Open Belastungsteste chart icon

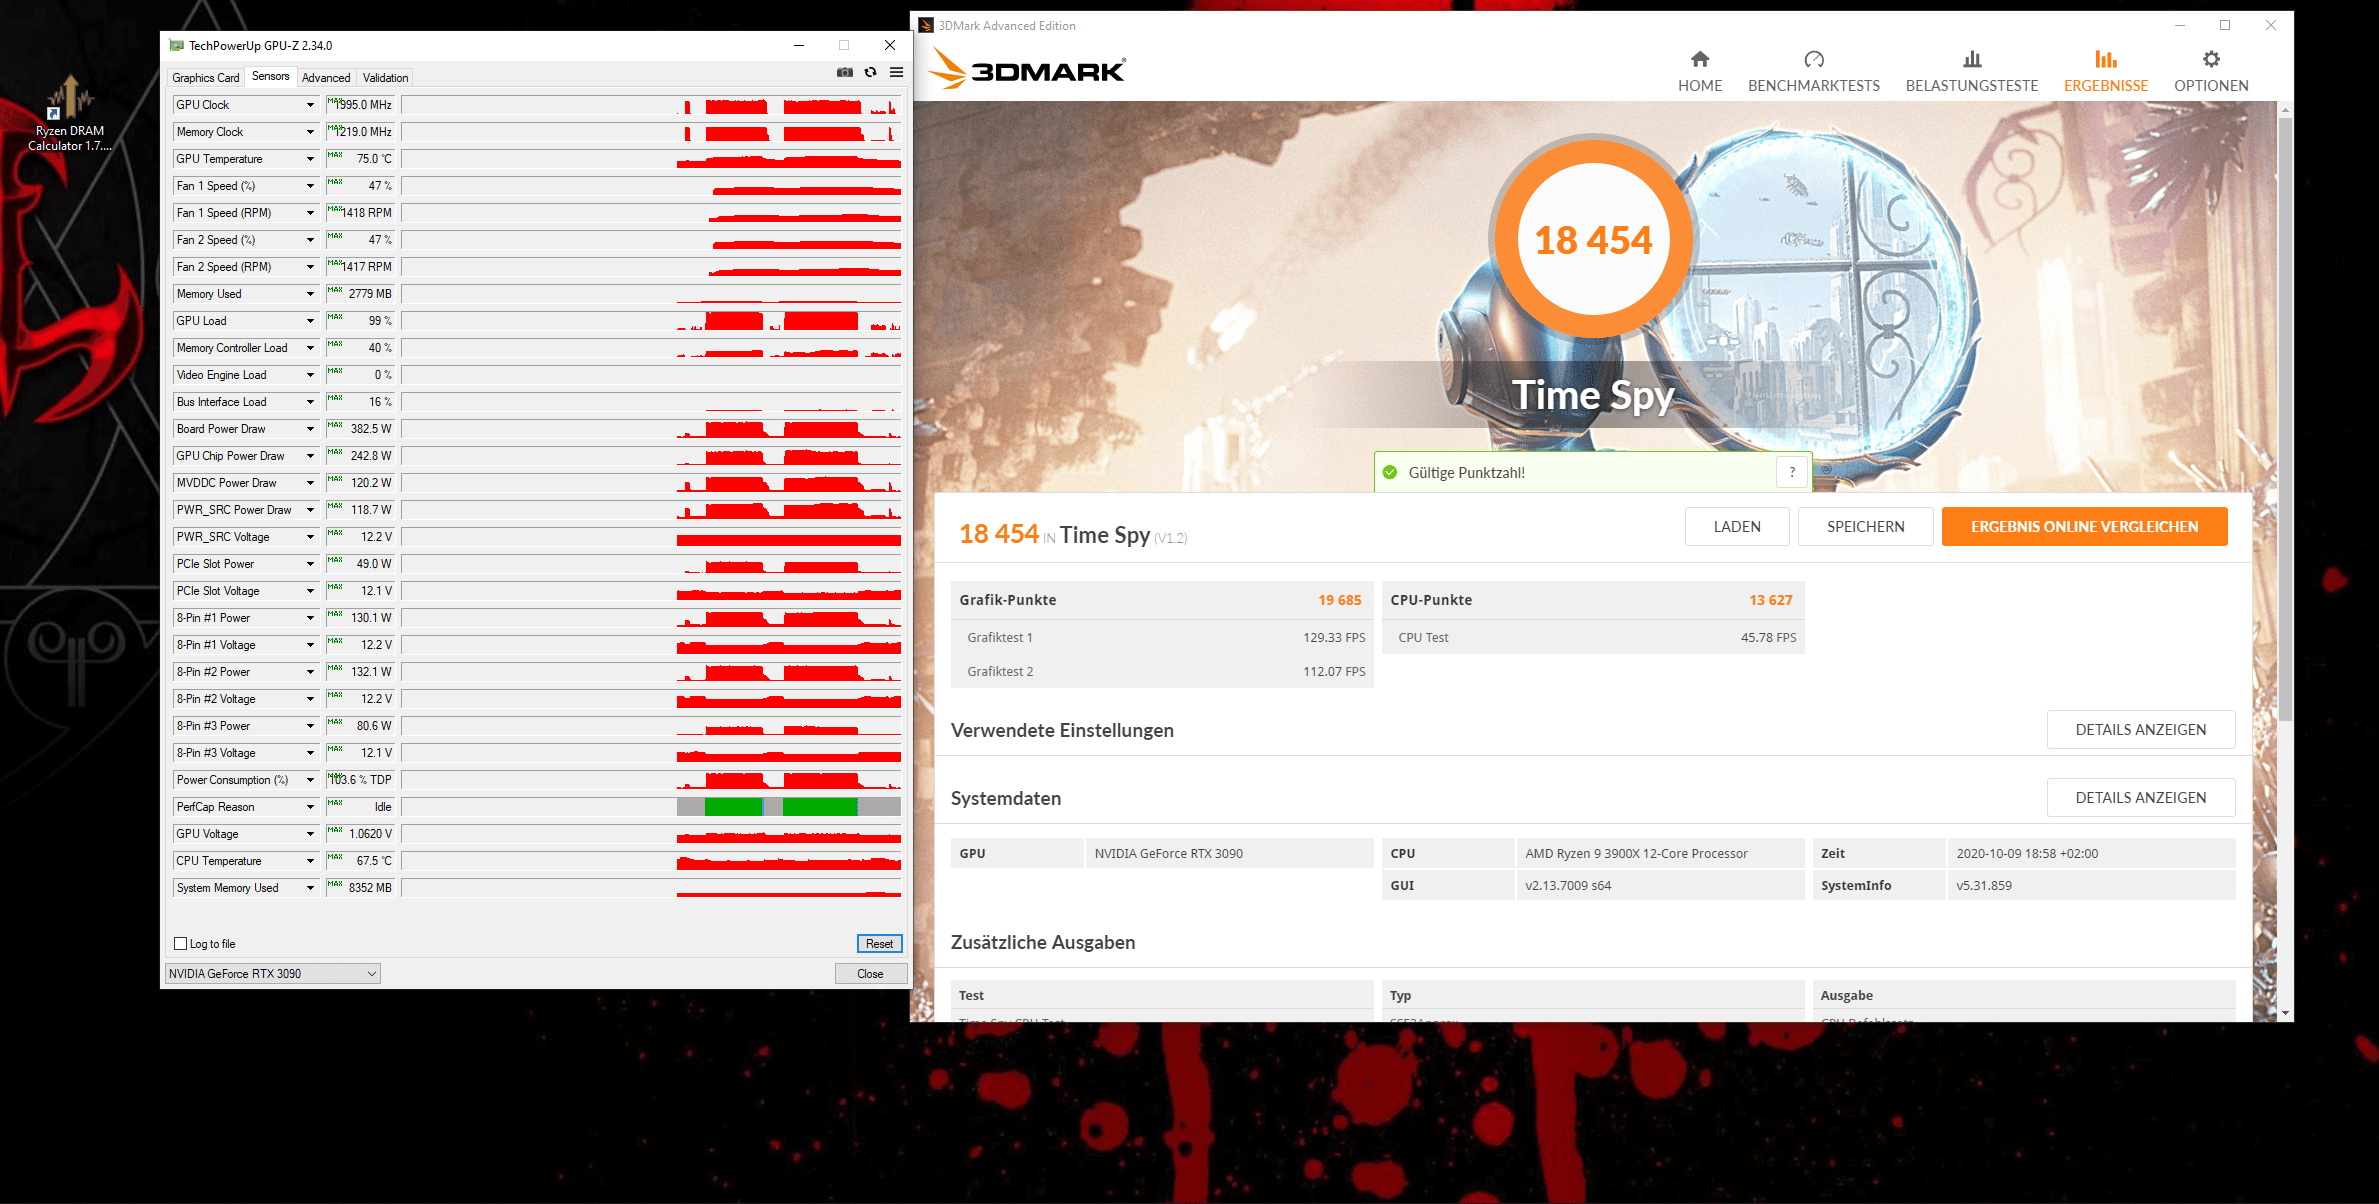(1971, 60)
